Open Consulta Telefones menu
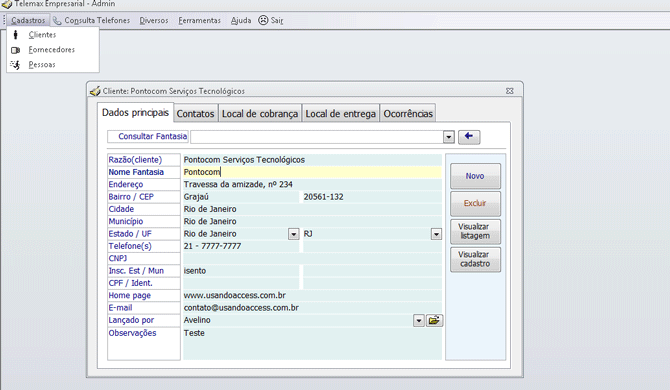 tap(97, 20)
